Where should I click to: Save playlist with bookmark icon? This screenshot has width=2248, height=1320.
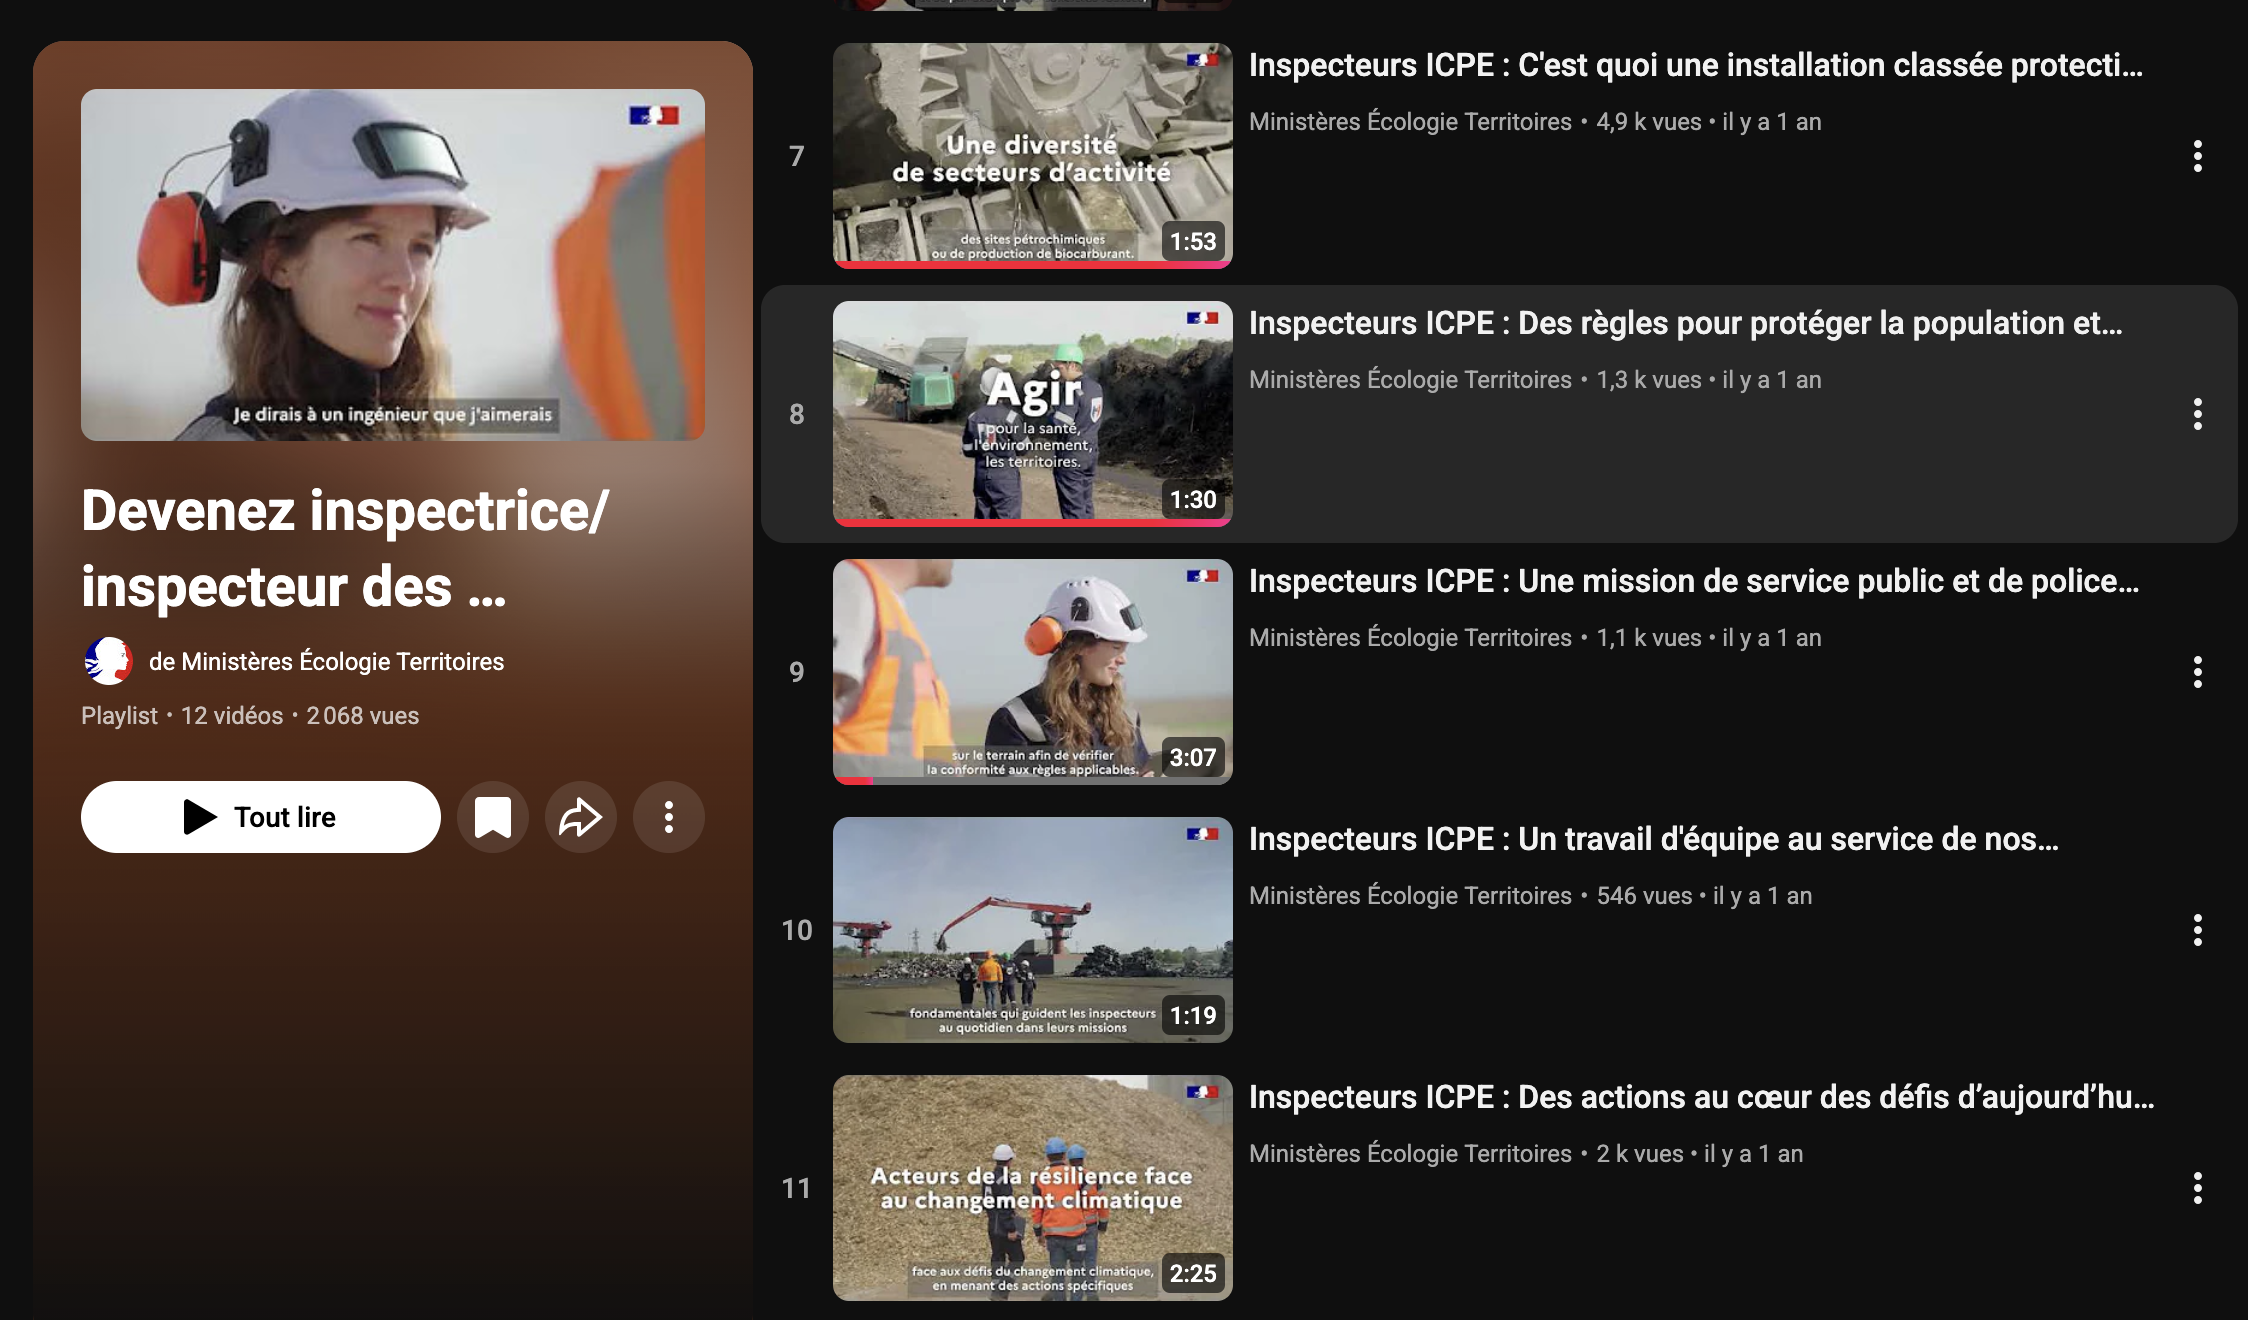tap(492, 817)
